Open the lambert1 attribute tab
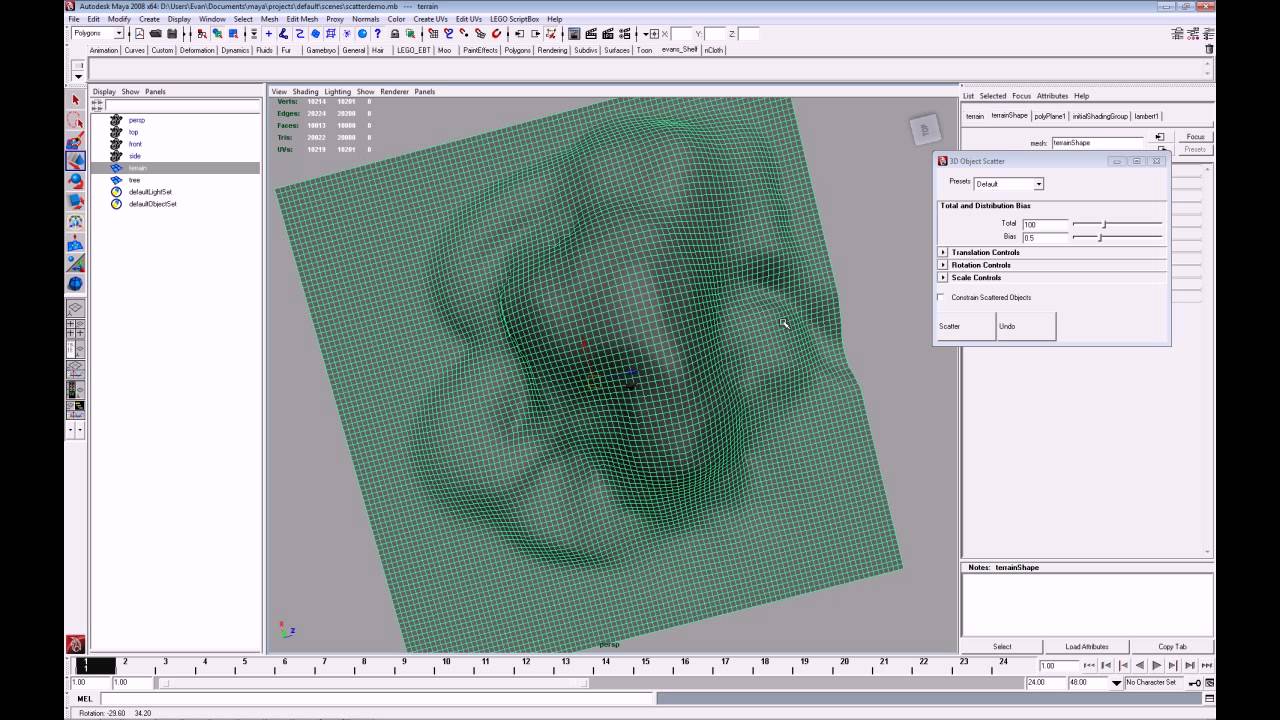Screen dimensions: 1280x720 point(1146,116)
